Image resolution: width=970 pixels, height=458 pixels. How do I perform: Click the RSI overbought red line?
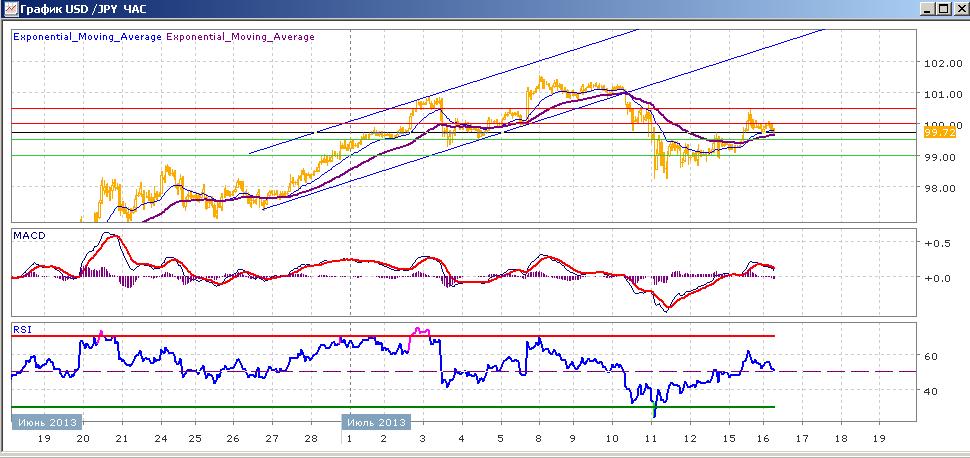393,336
